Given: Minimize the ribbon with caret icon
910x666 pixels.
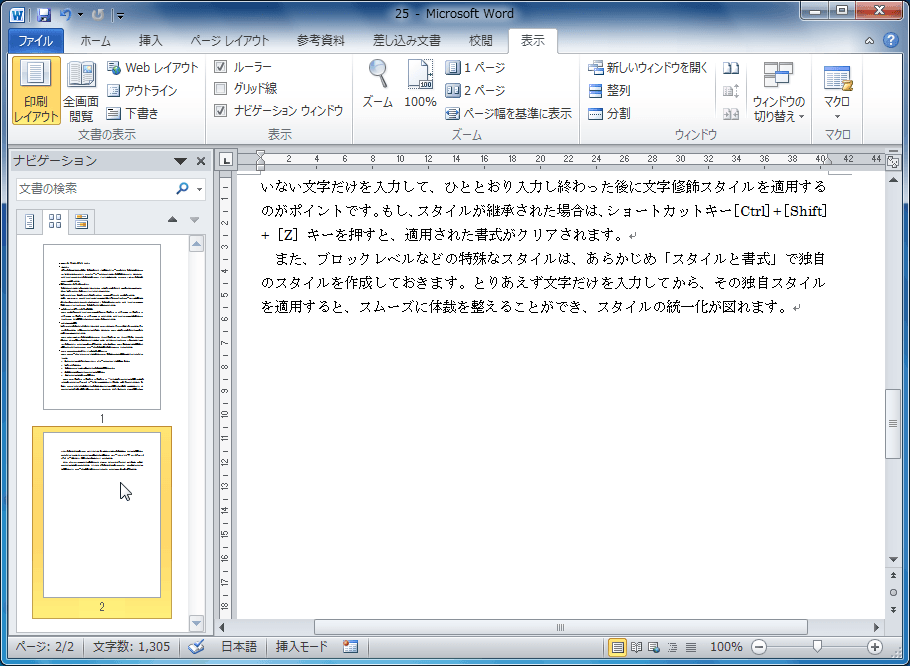Looking at the screenshot, I should (869, 41).
